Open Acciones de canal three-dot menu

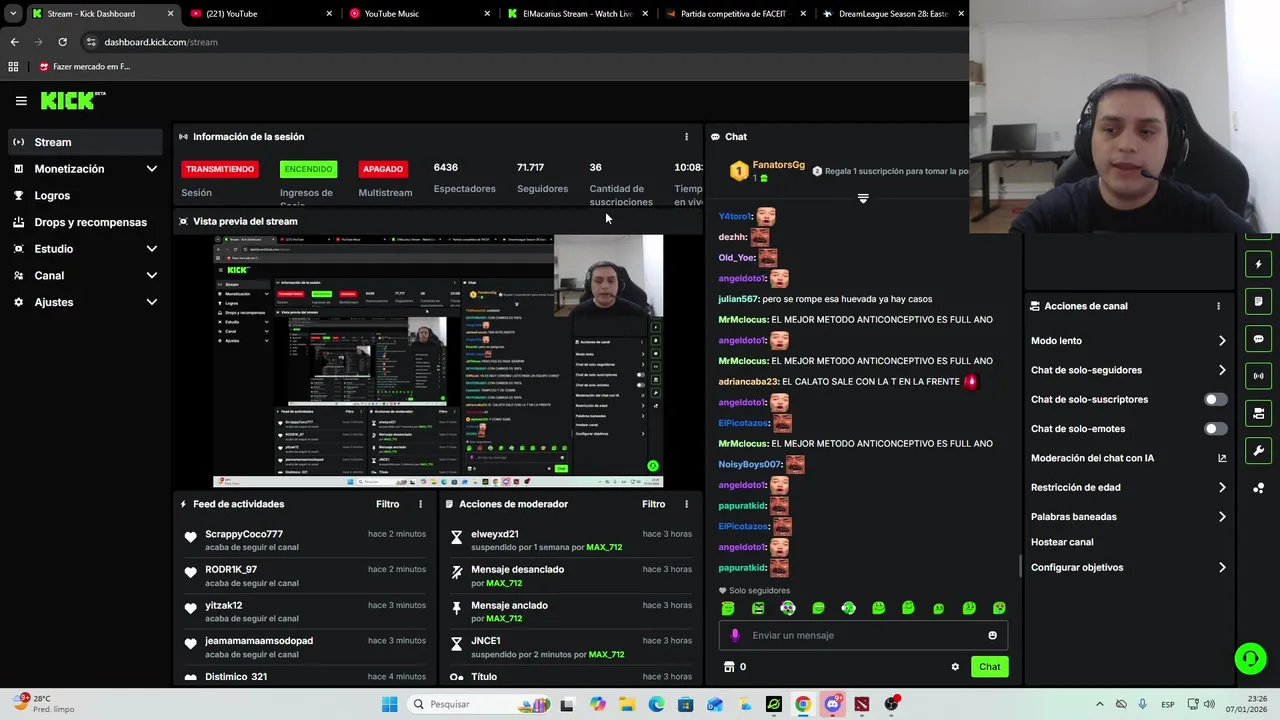click(x=1218, y=306)
